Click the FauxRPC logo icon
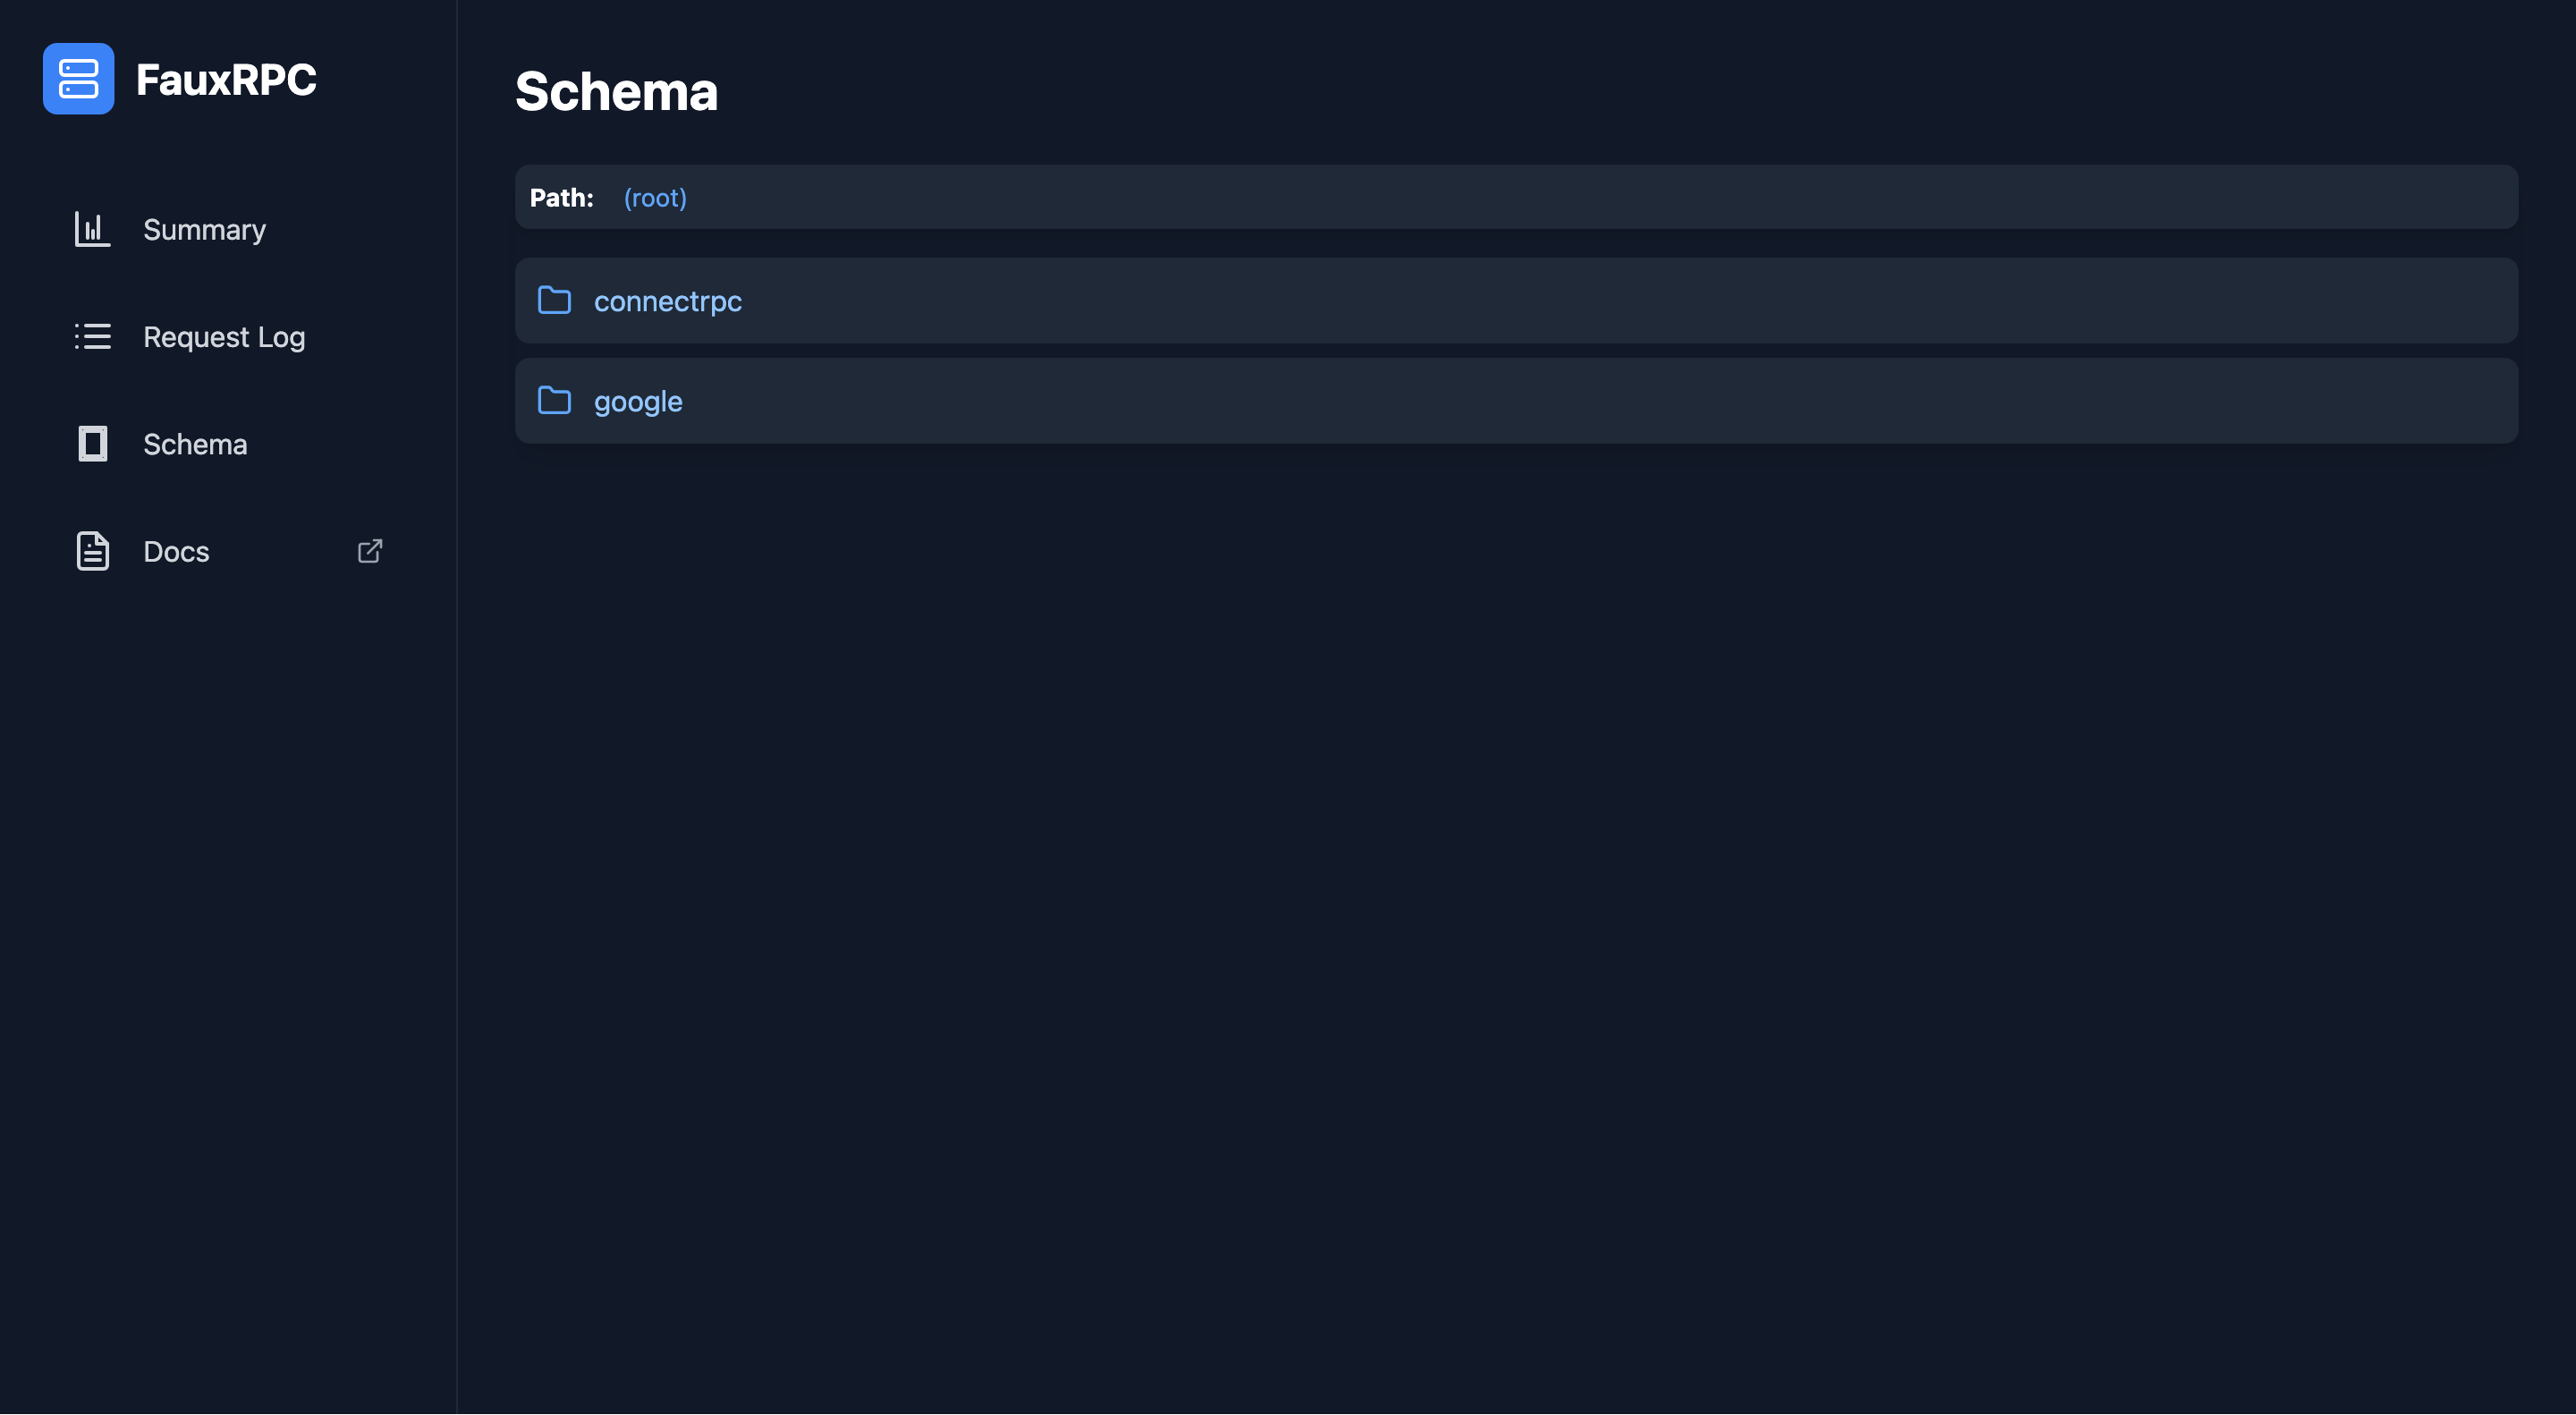The width and height of the screenshot is (2576, 1415). [x=78, y=79]
